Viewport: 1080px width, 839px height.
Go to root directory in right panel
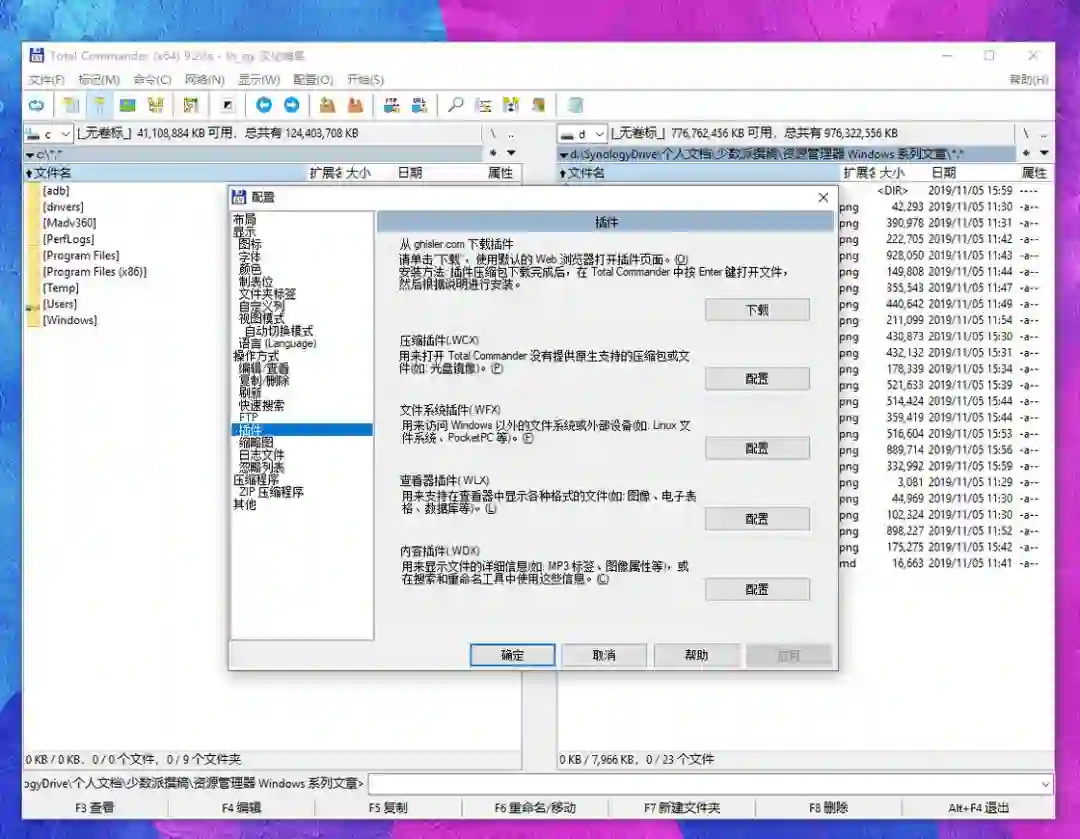[x=1026, y=134]
